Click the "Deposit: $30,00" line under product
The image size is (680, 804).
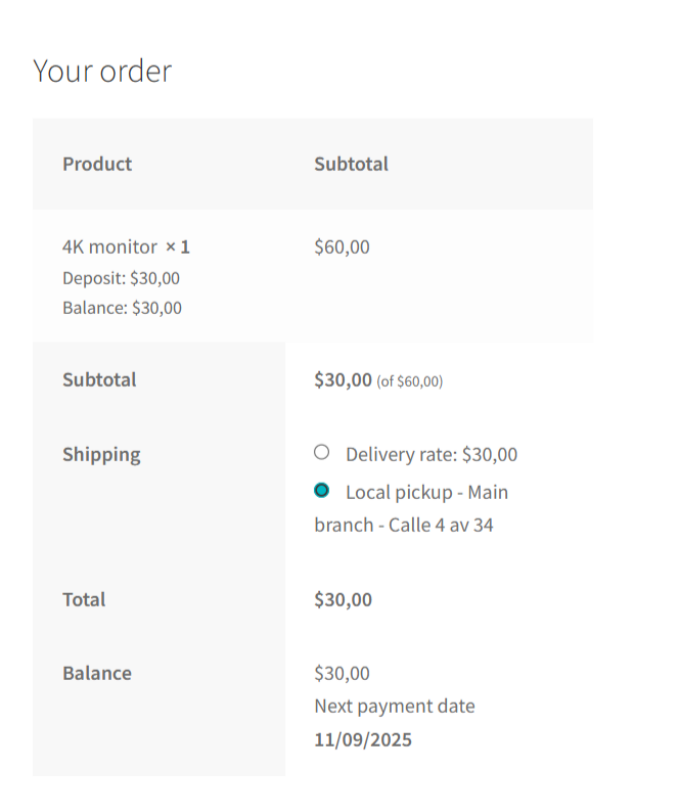tap(121, 278)
